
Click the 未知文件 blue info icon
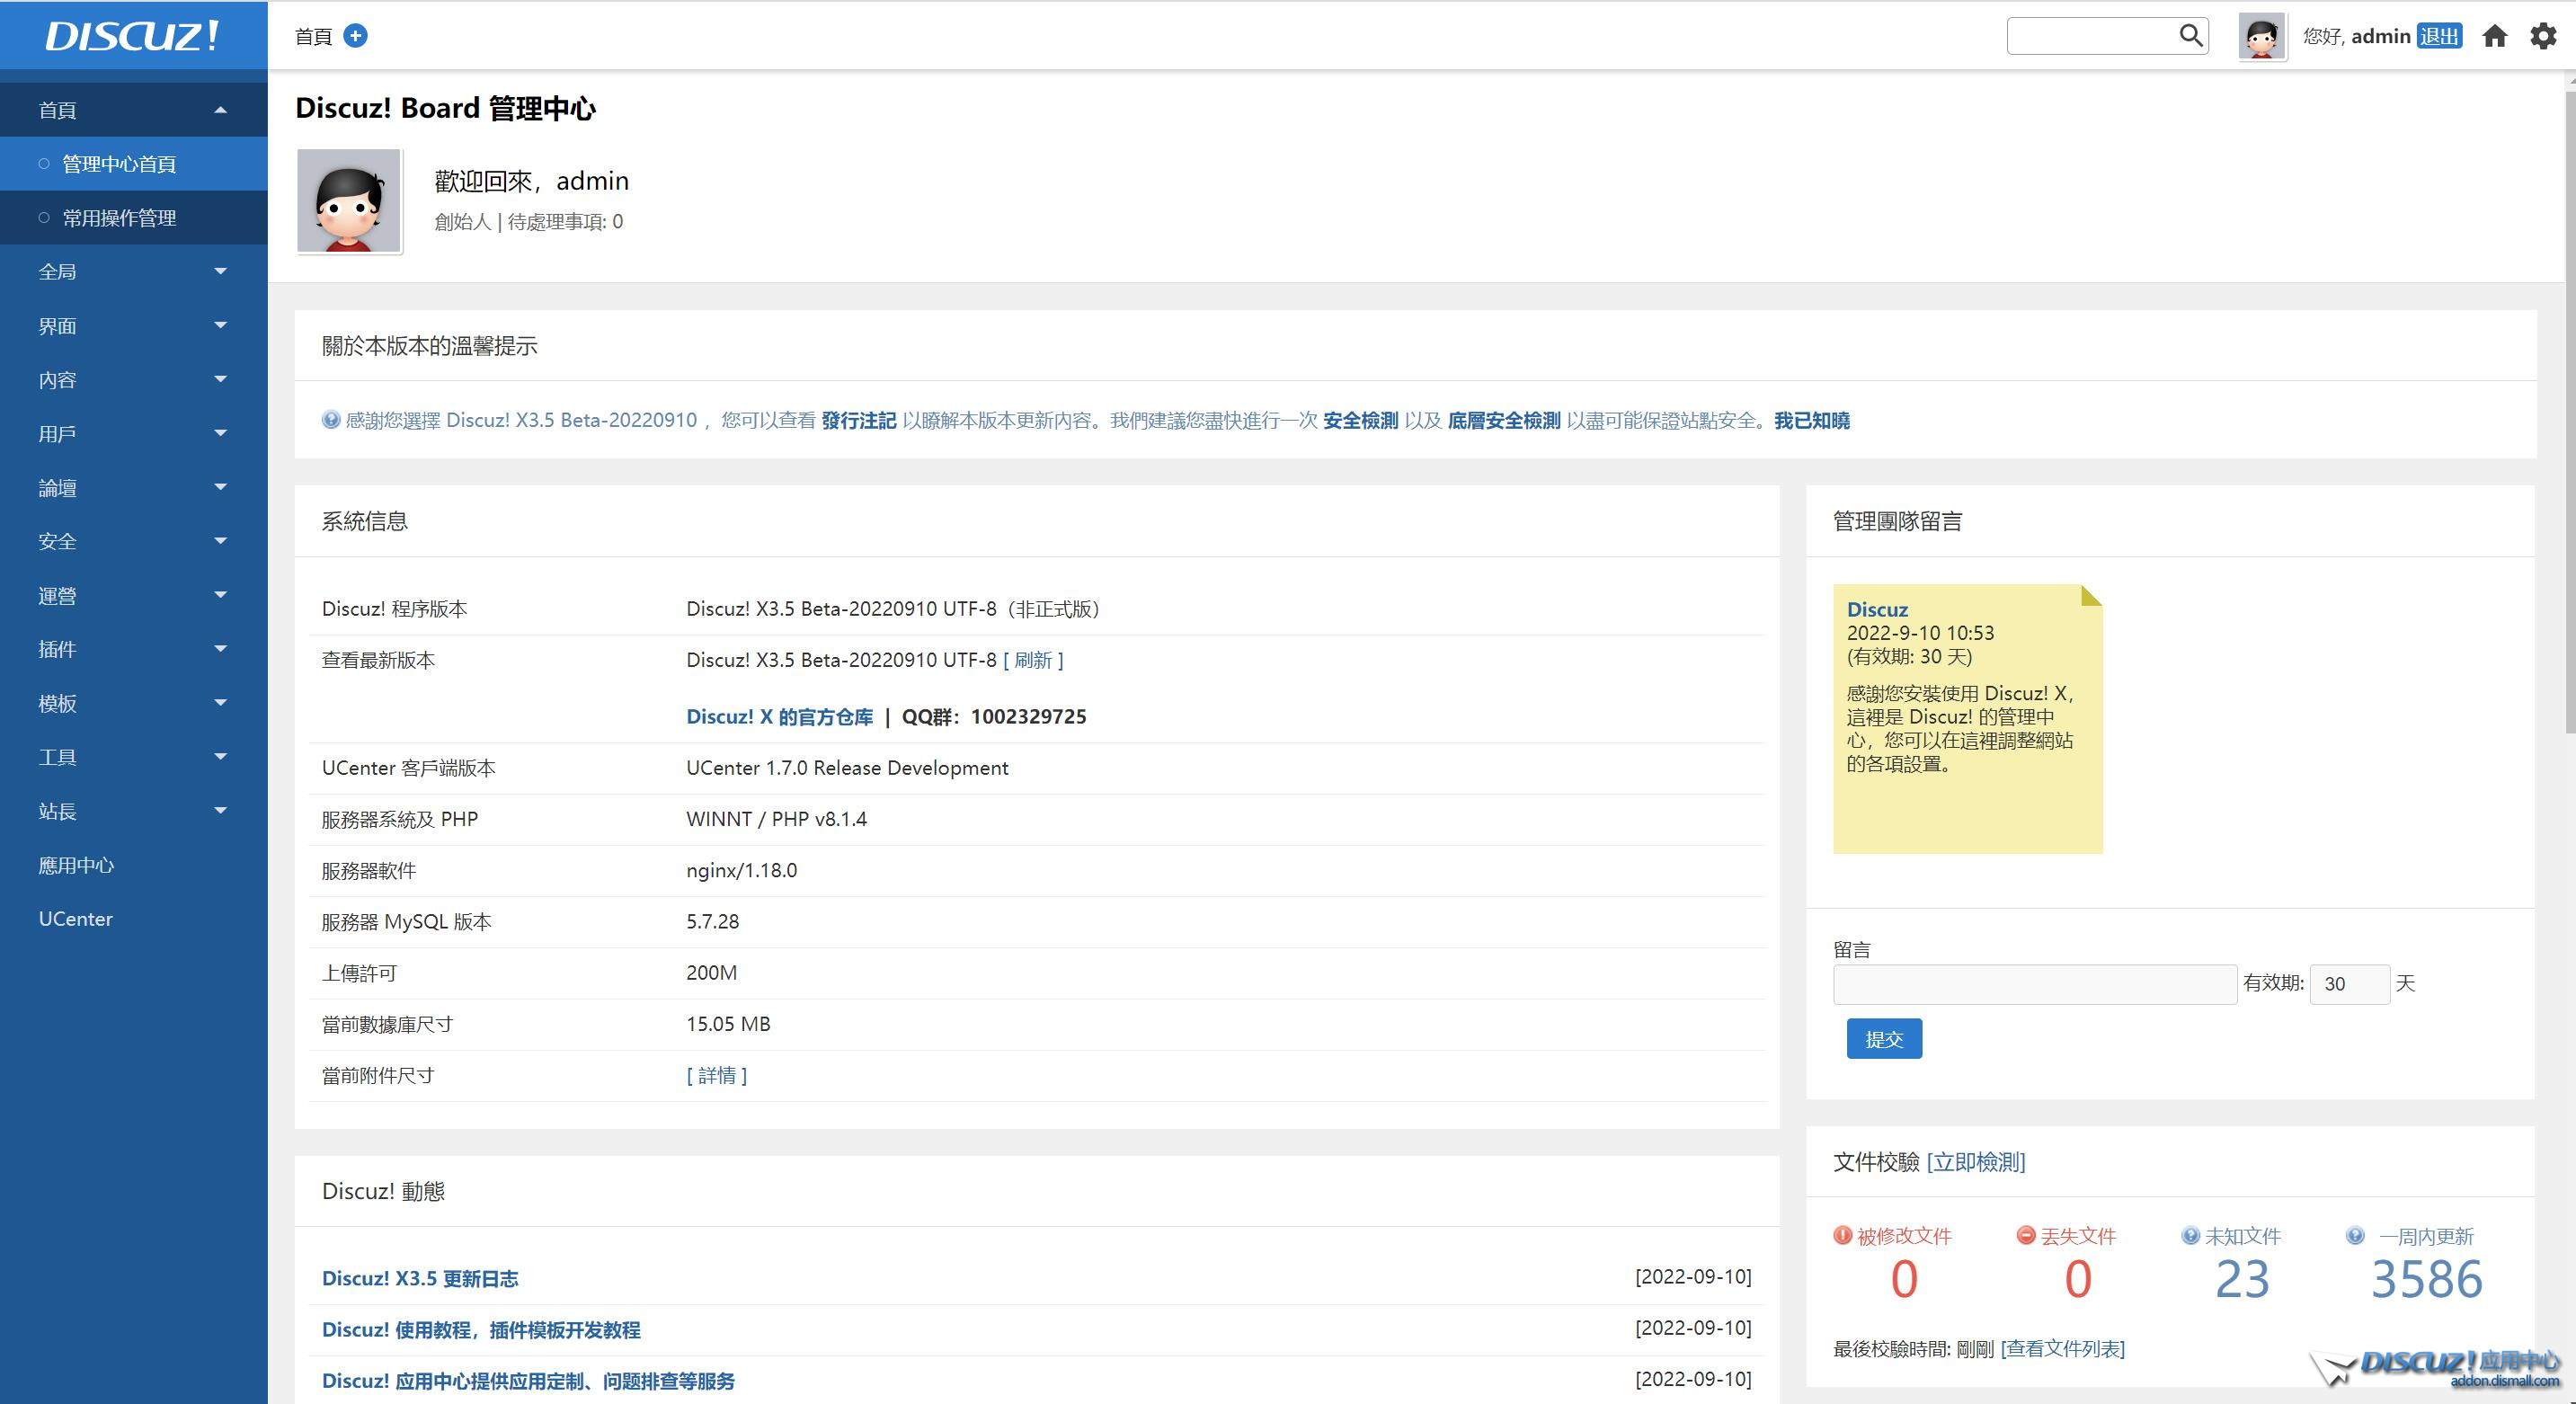tap(2190, 1235)
